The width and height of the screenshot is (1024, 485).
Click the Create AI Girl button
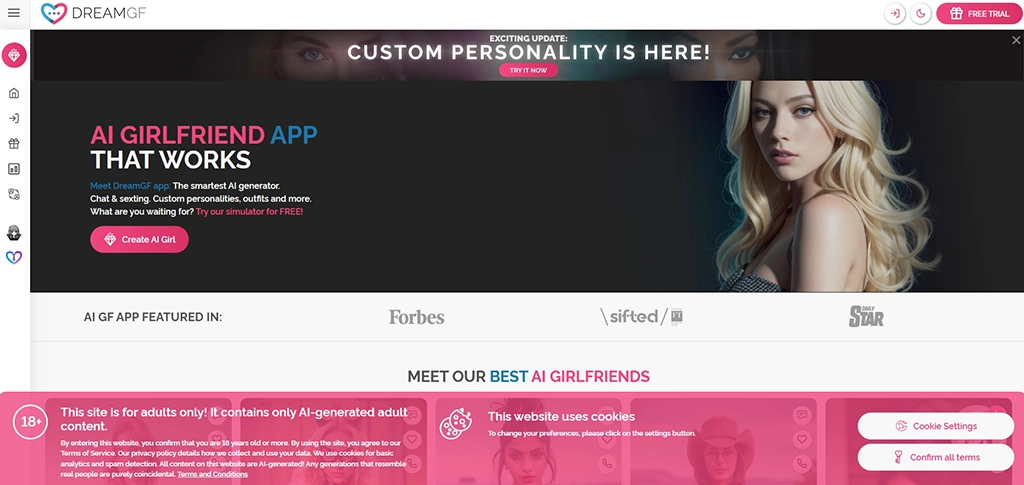(139, 240)
